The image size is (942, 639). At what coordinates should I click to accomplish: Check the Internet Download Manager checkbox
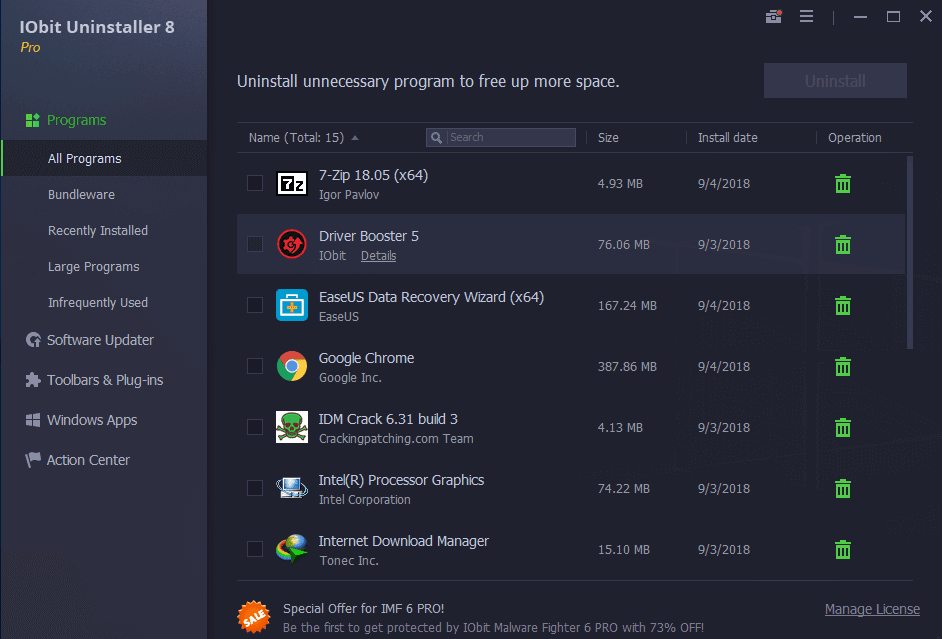[x=255, y=549]
